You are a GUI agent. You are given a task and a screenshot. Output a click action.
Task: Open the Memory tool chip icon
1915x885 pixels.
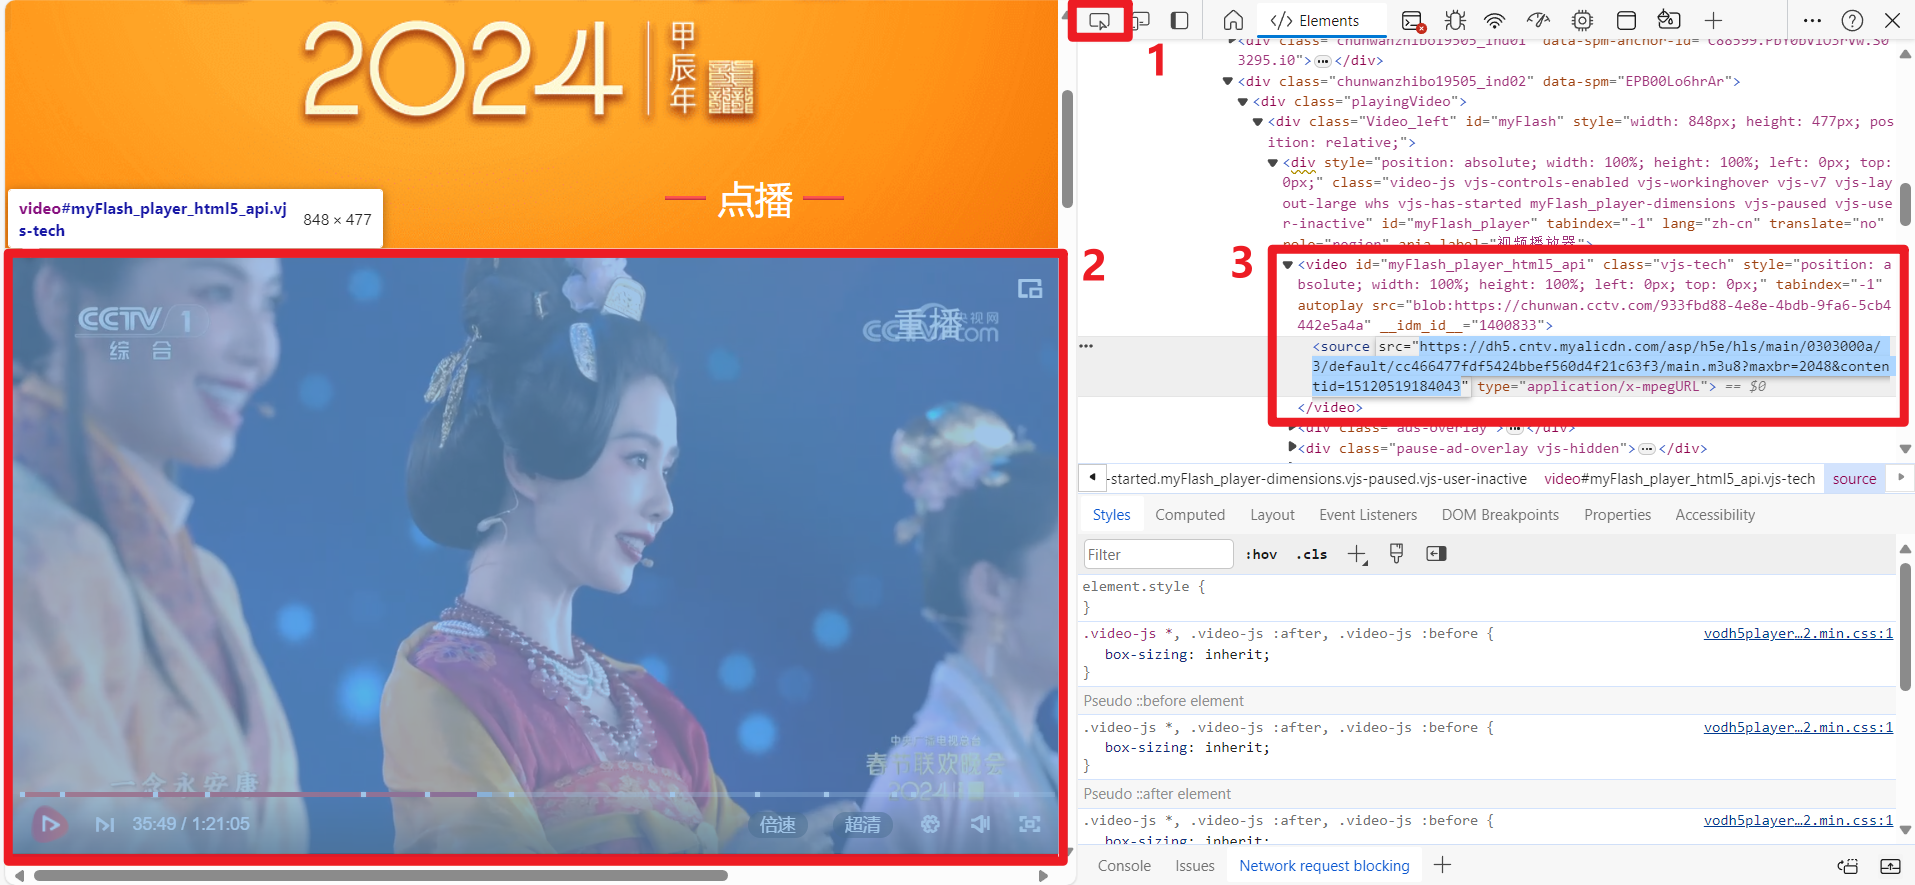1582,21
